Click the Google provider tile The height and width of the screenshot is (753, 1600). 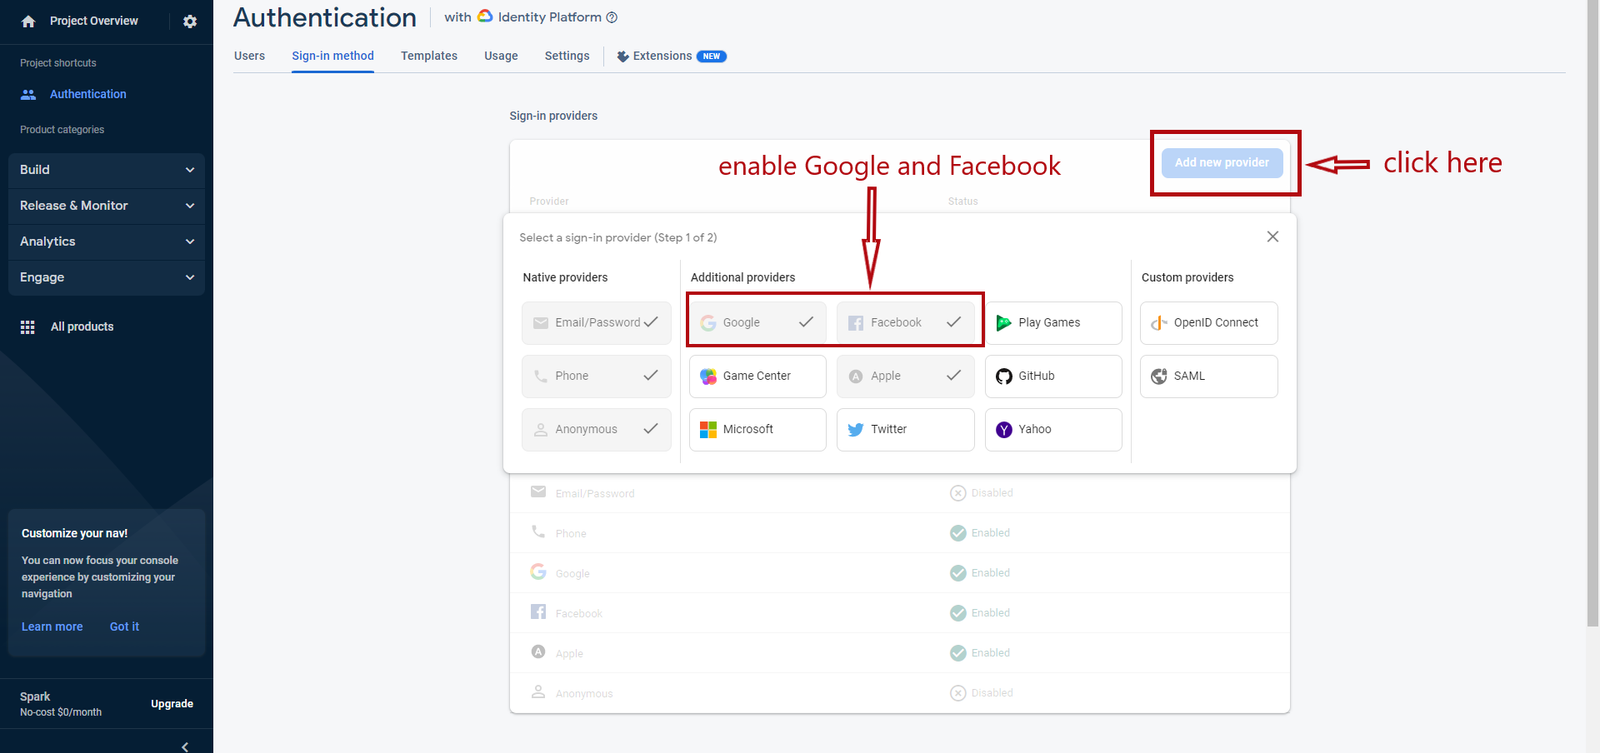point(758,323)
